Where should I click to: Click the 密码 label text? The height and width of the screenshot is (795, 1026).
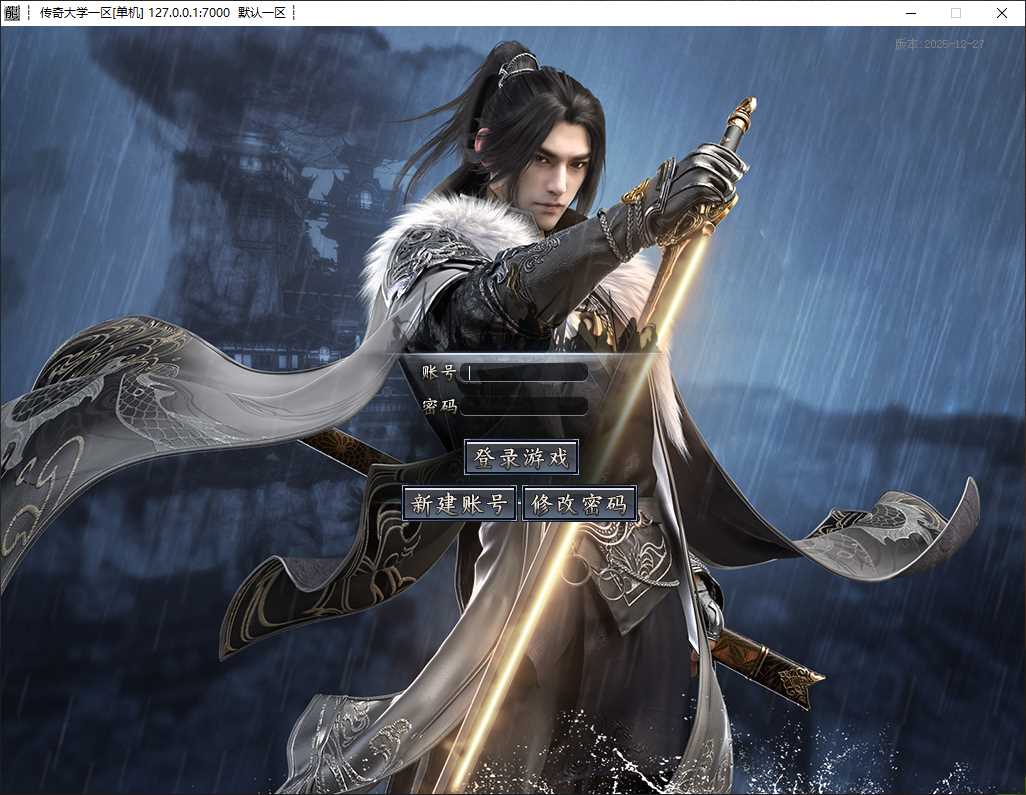(x=438, y=406)
